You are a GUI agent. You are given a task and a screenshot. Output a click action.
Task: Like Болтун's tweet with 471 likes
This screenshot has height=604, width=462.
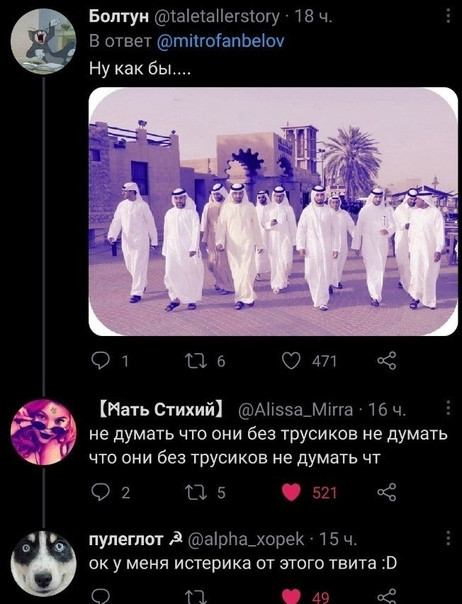pos(291,361)
